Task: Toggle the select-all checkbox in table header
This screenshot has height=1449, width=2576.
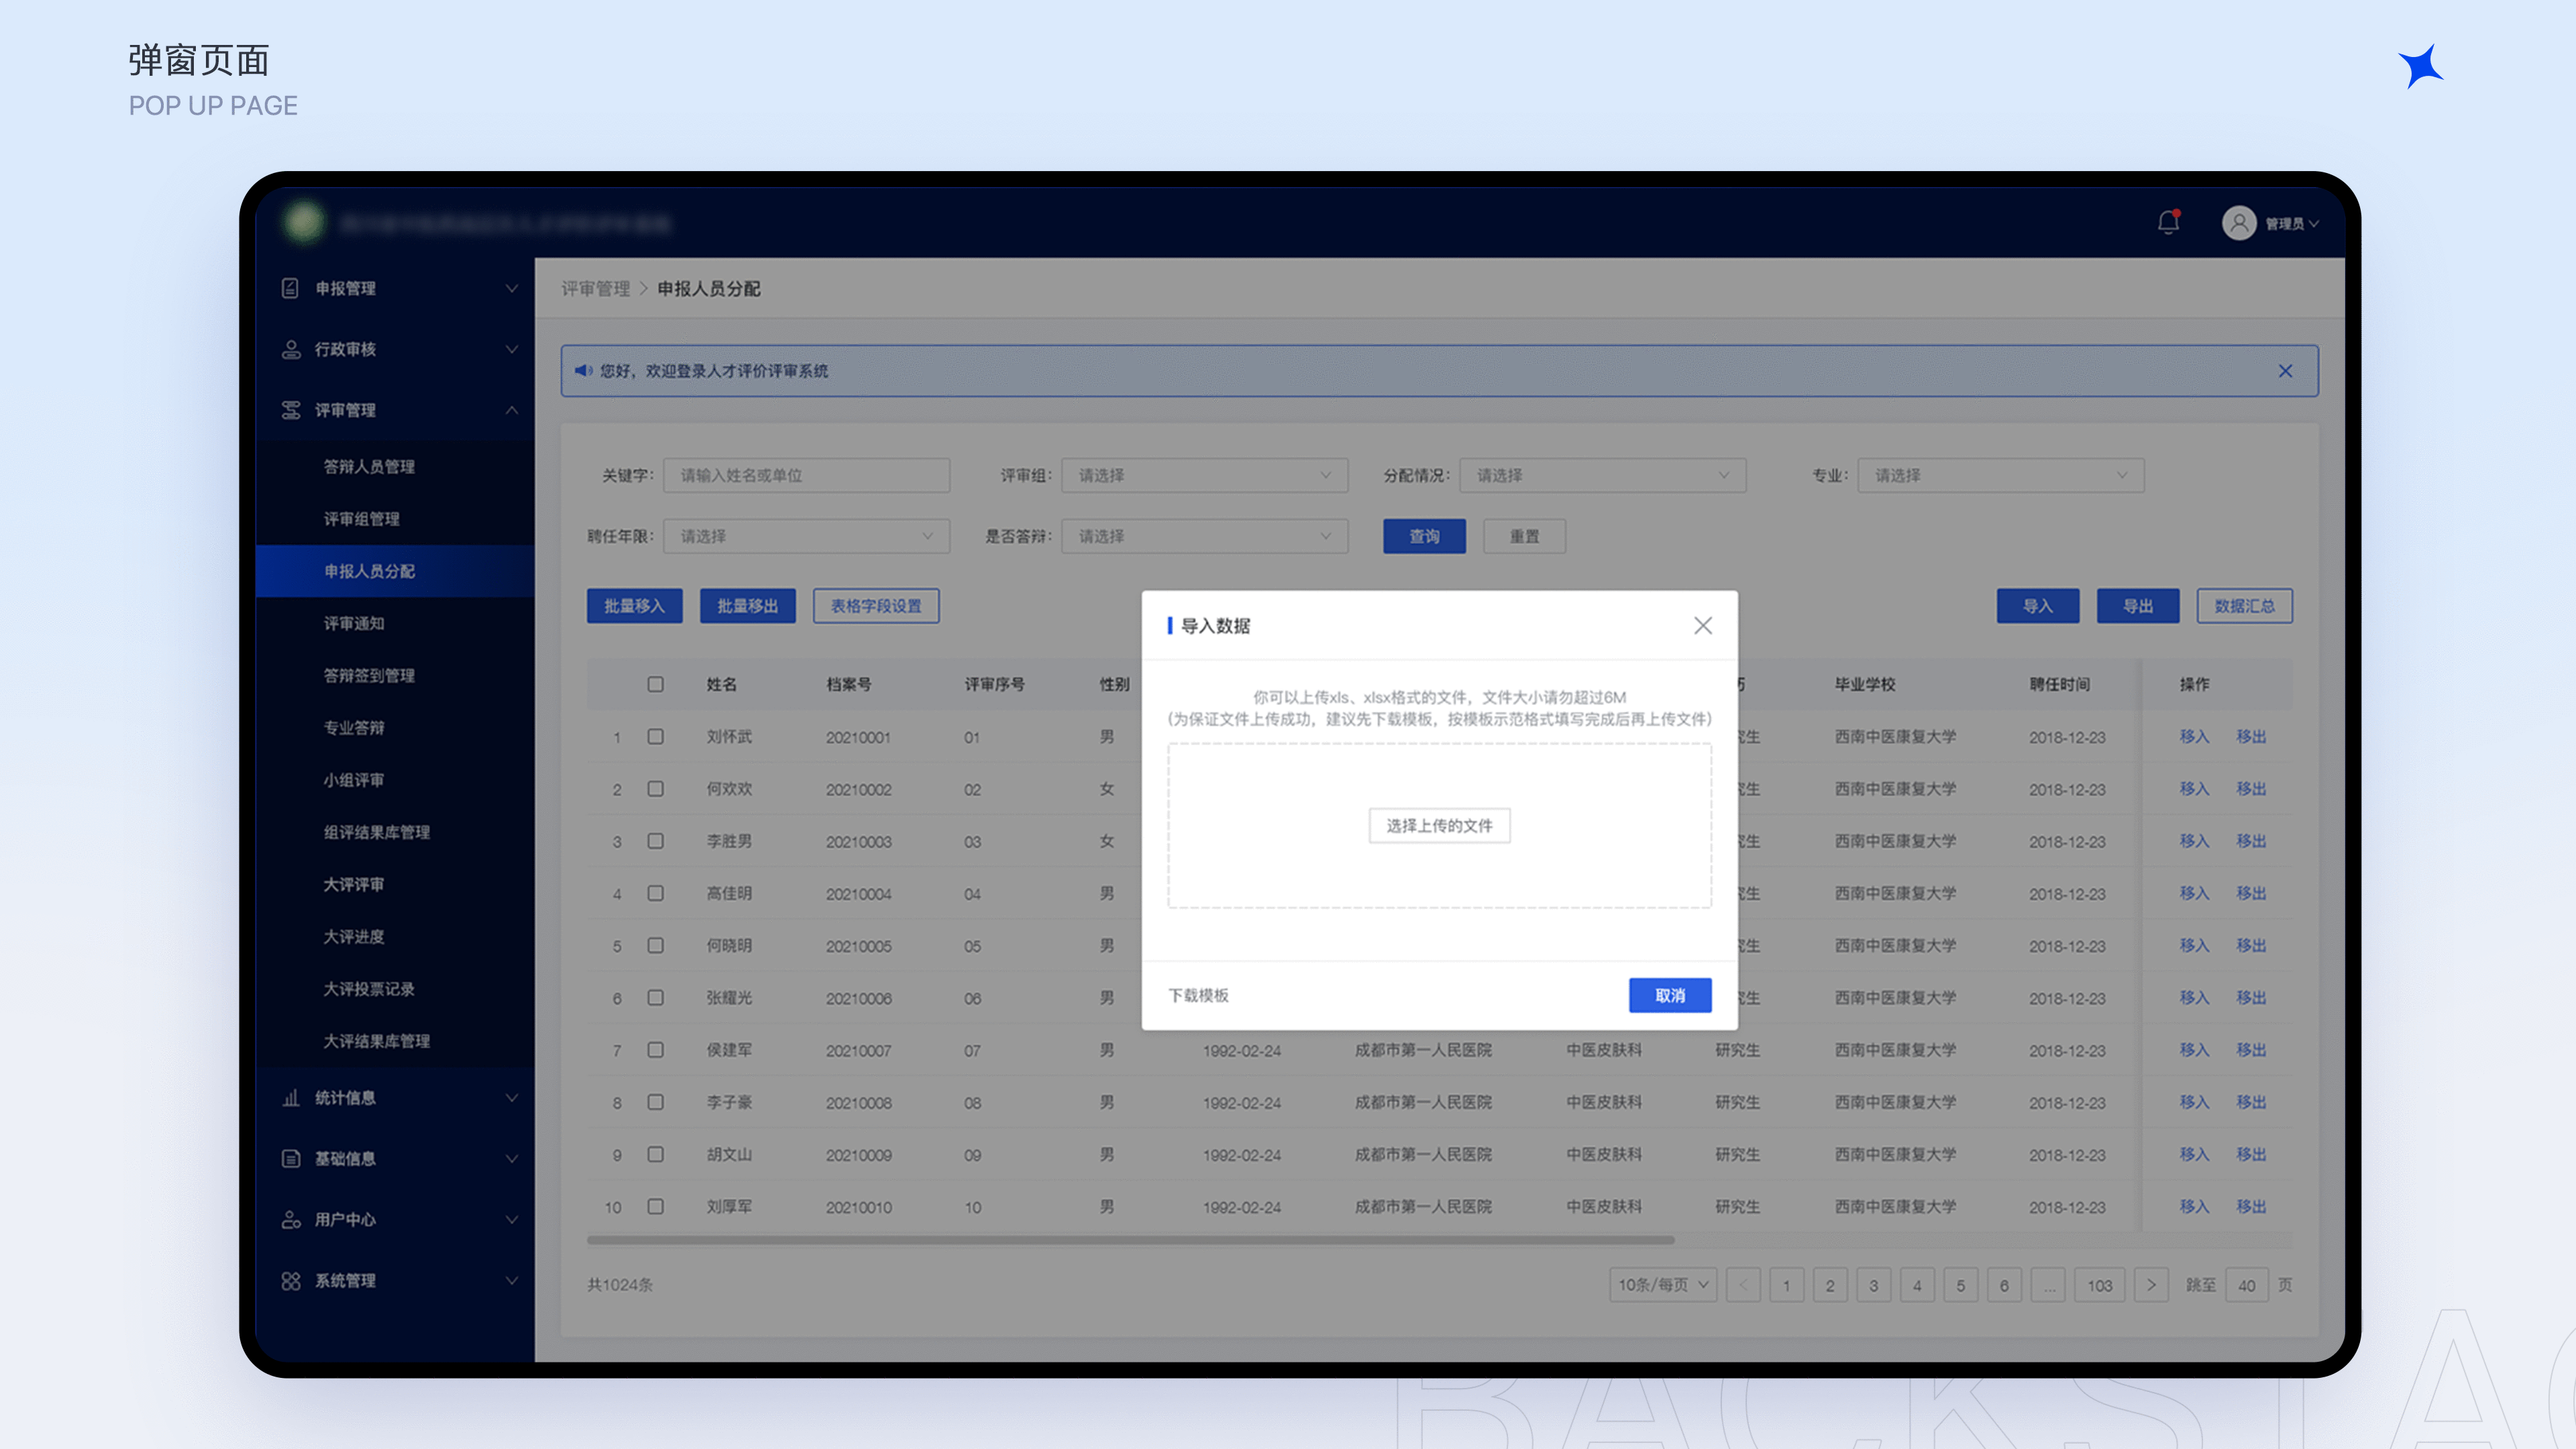Action: [655, 684]
